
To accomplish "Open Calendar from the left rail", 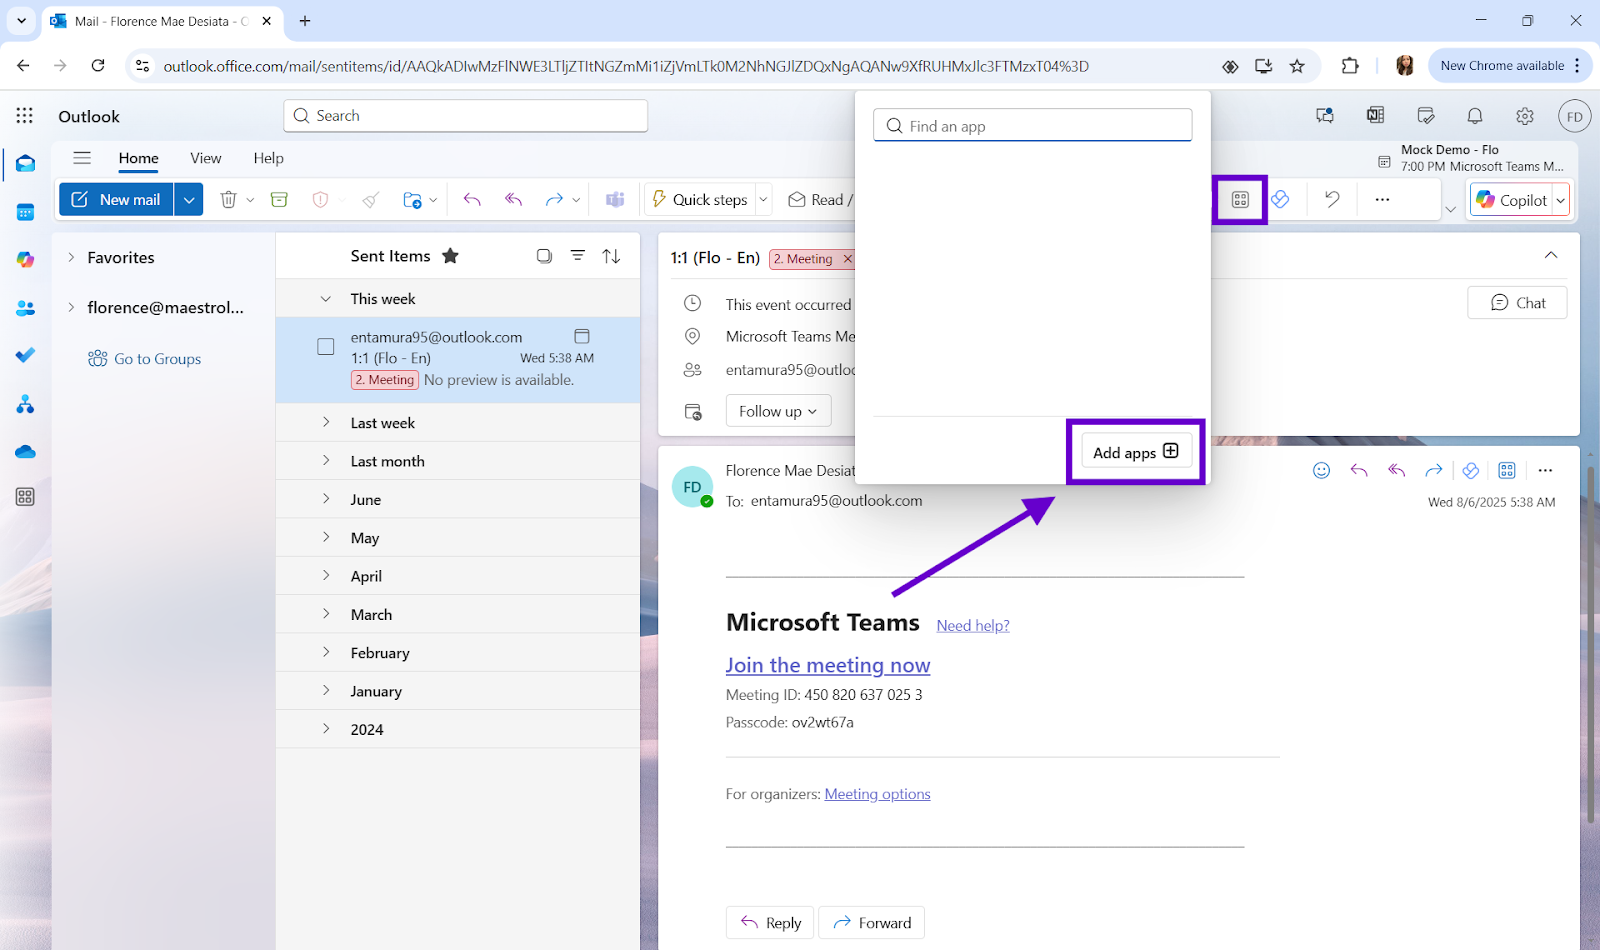I will [x=25, y=212].
